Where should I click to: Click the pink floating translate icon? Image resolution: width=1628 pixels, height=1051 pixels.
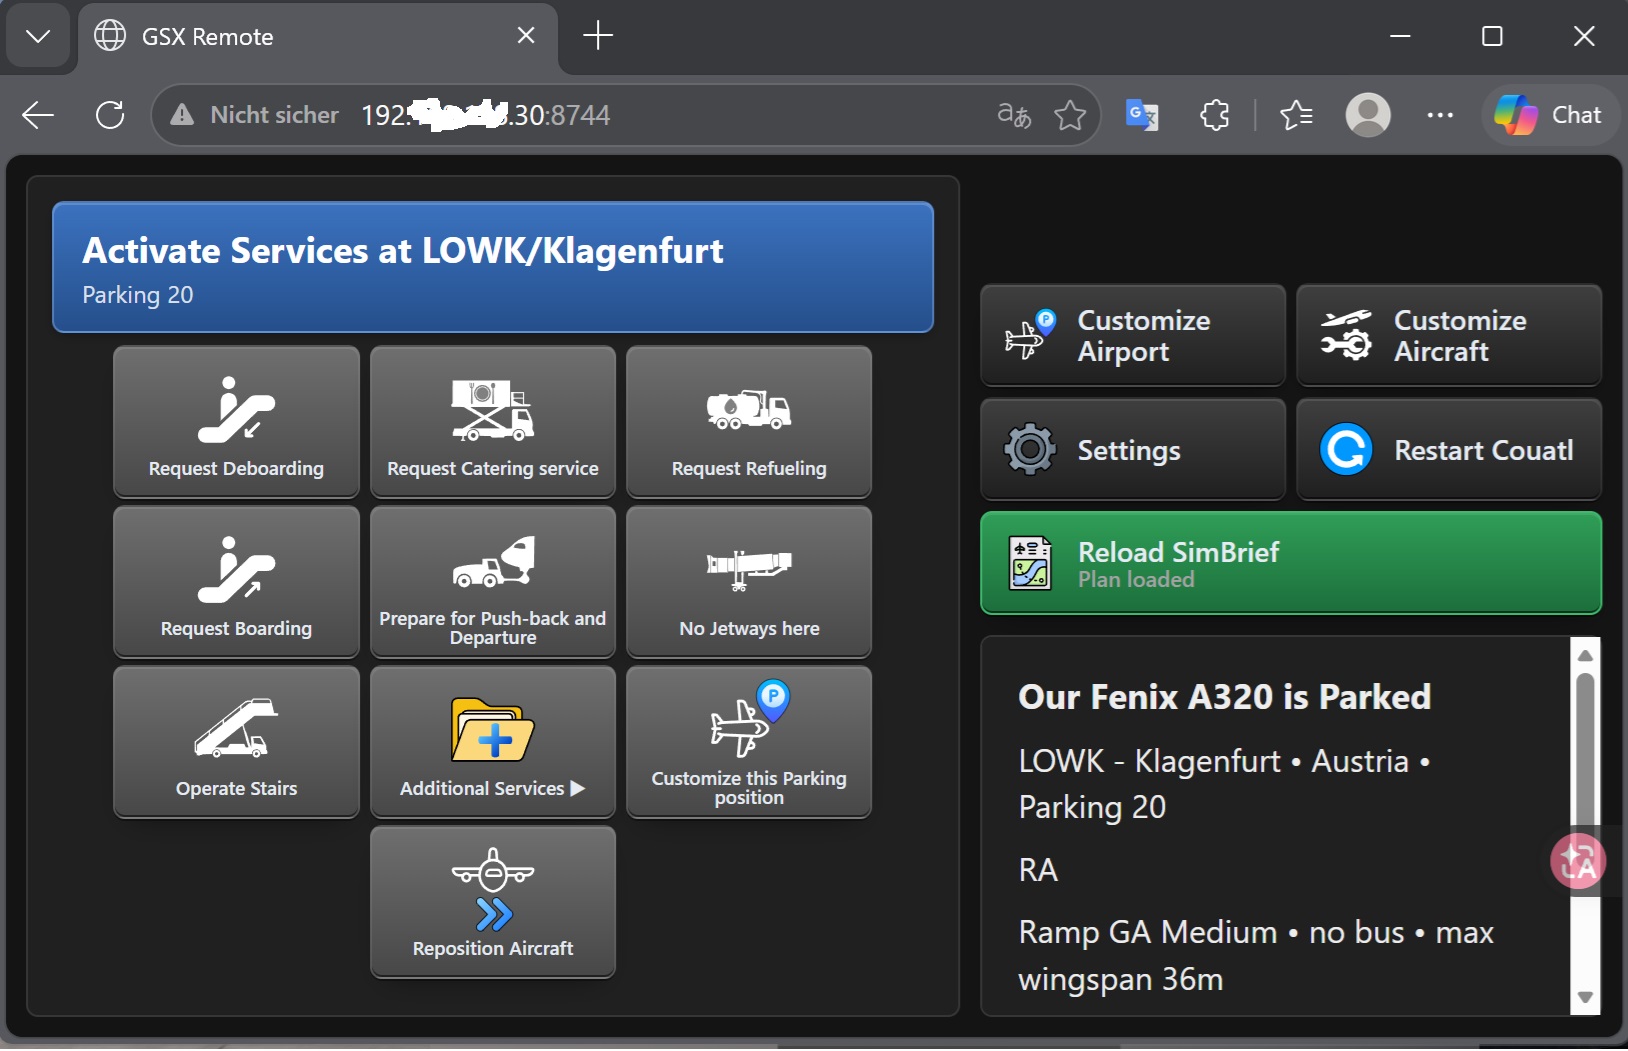(1579, 861)
